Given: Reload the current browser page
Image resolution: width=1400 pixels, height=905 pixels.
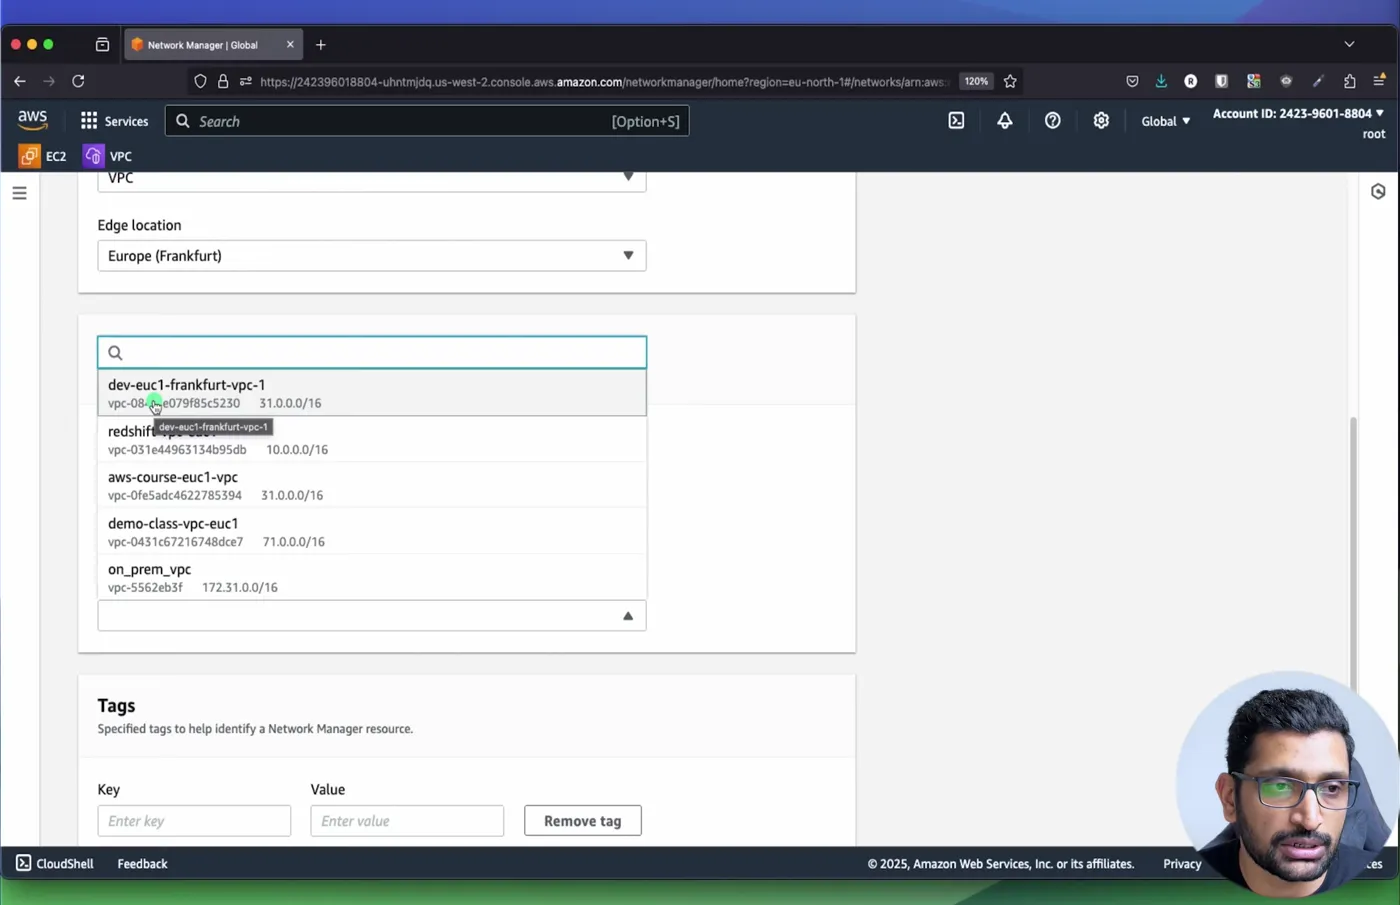Looking at the screenshot, I should coord(78,81).
